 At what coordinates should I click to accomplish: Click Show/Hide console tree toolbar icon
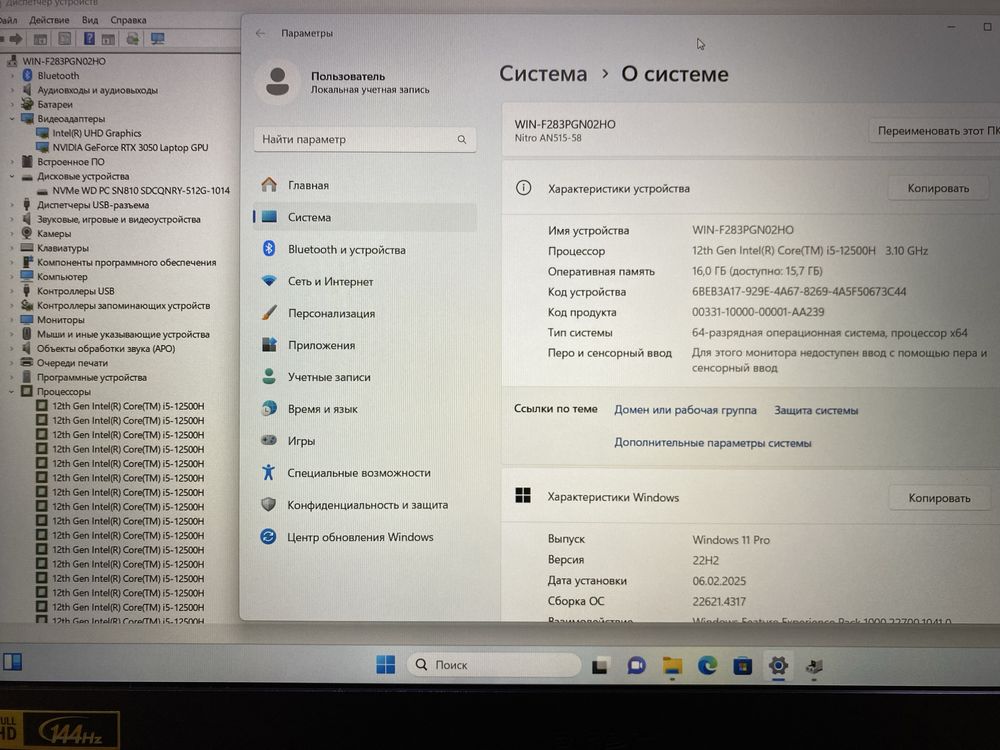click(x=40, y=39)
